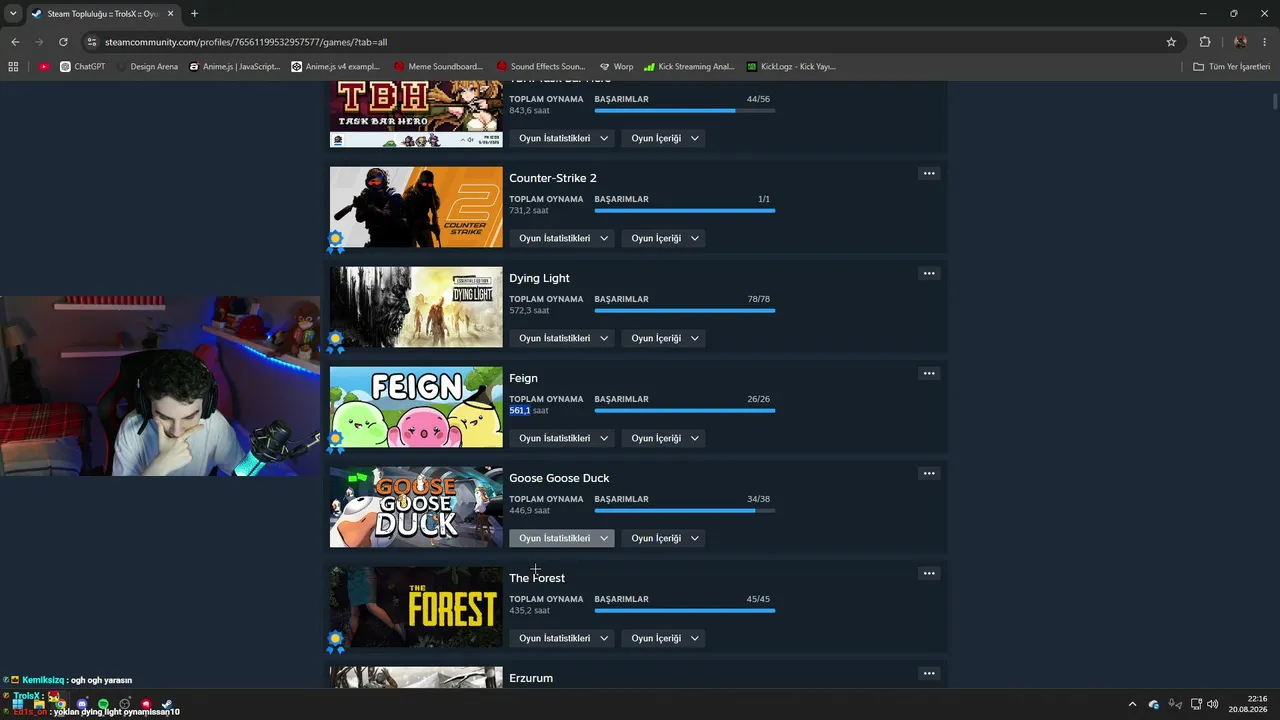Click Goose Goose Duck achievements progress bar
The image size is (1280, 720).
click(685, 511)
